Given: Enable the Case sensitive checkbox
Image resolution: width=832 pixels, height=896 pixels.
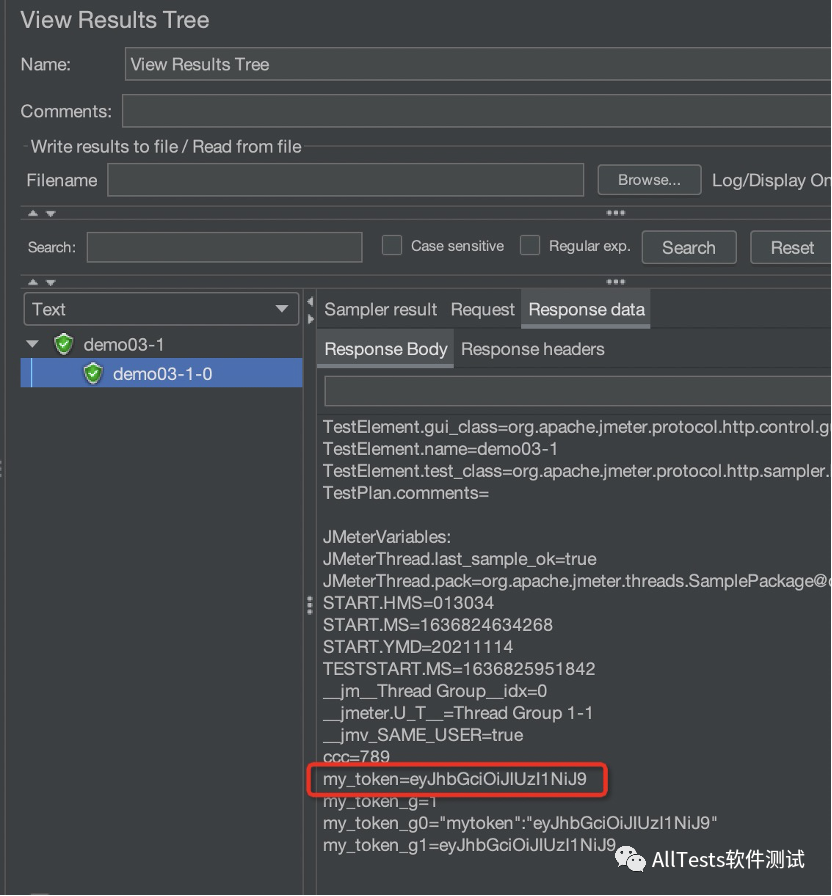Looking at the screenshot, I should (392, 246).
